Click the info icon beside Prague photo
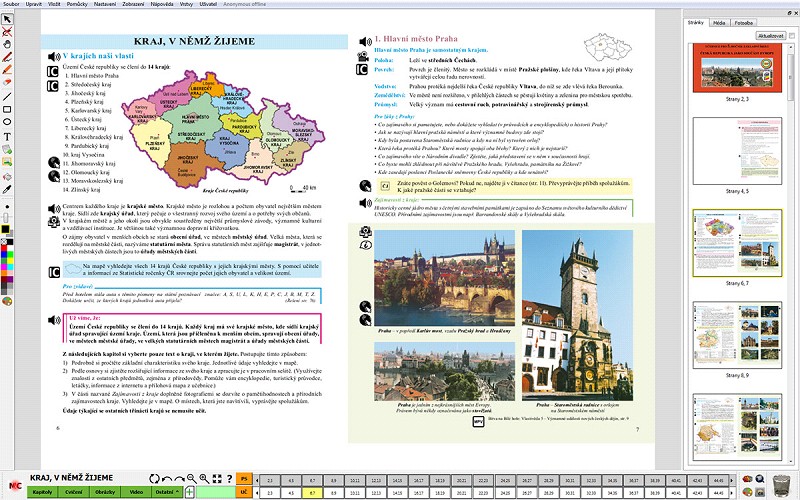The image size is (800, 500). 365,245
